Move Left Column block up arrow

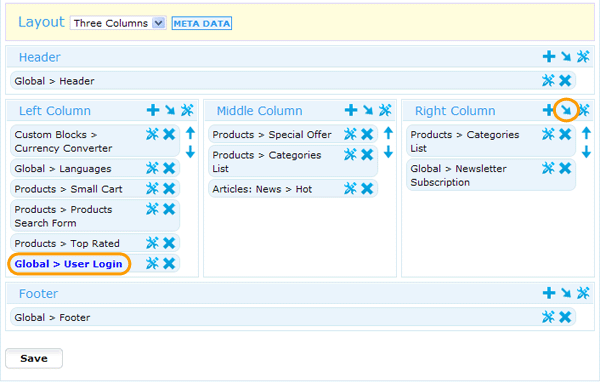coord(190,133)
